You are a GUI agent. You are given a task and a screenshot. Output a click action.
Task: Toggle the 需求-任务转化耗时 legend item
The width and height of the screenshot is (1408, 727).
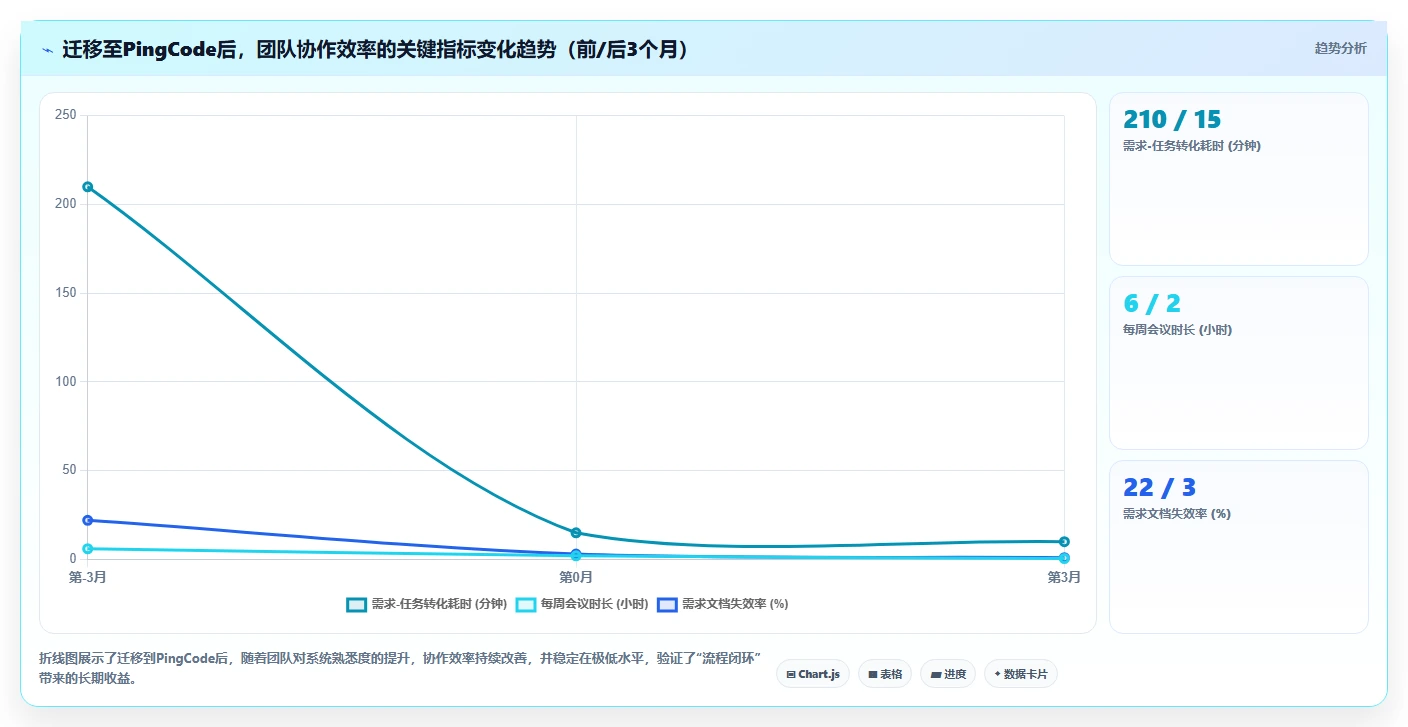coord(427,604)
